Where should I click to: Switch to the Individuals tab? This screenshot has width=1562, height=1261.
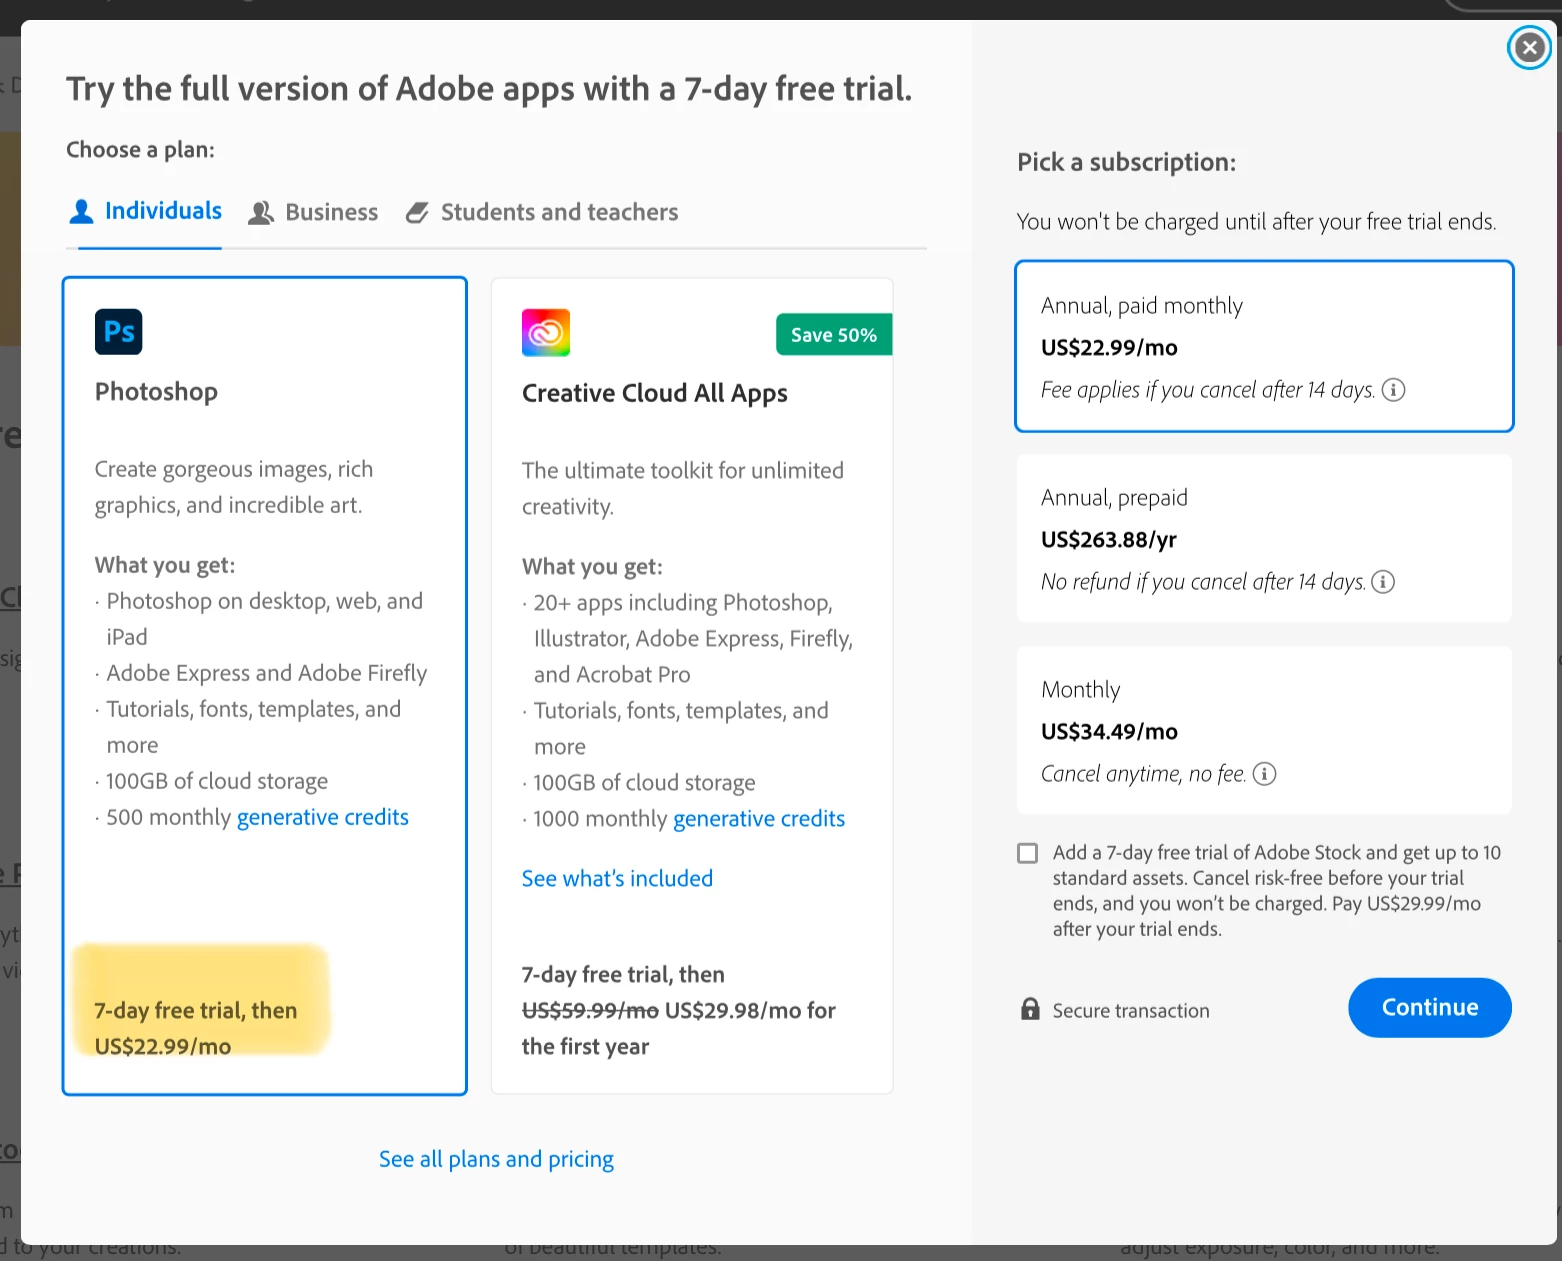click(146, 212)
